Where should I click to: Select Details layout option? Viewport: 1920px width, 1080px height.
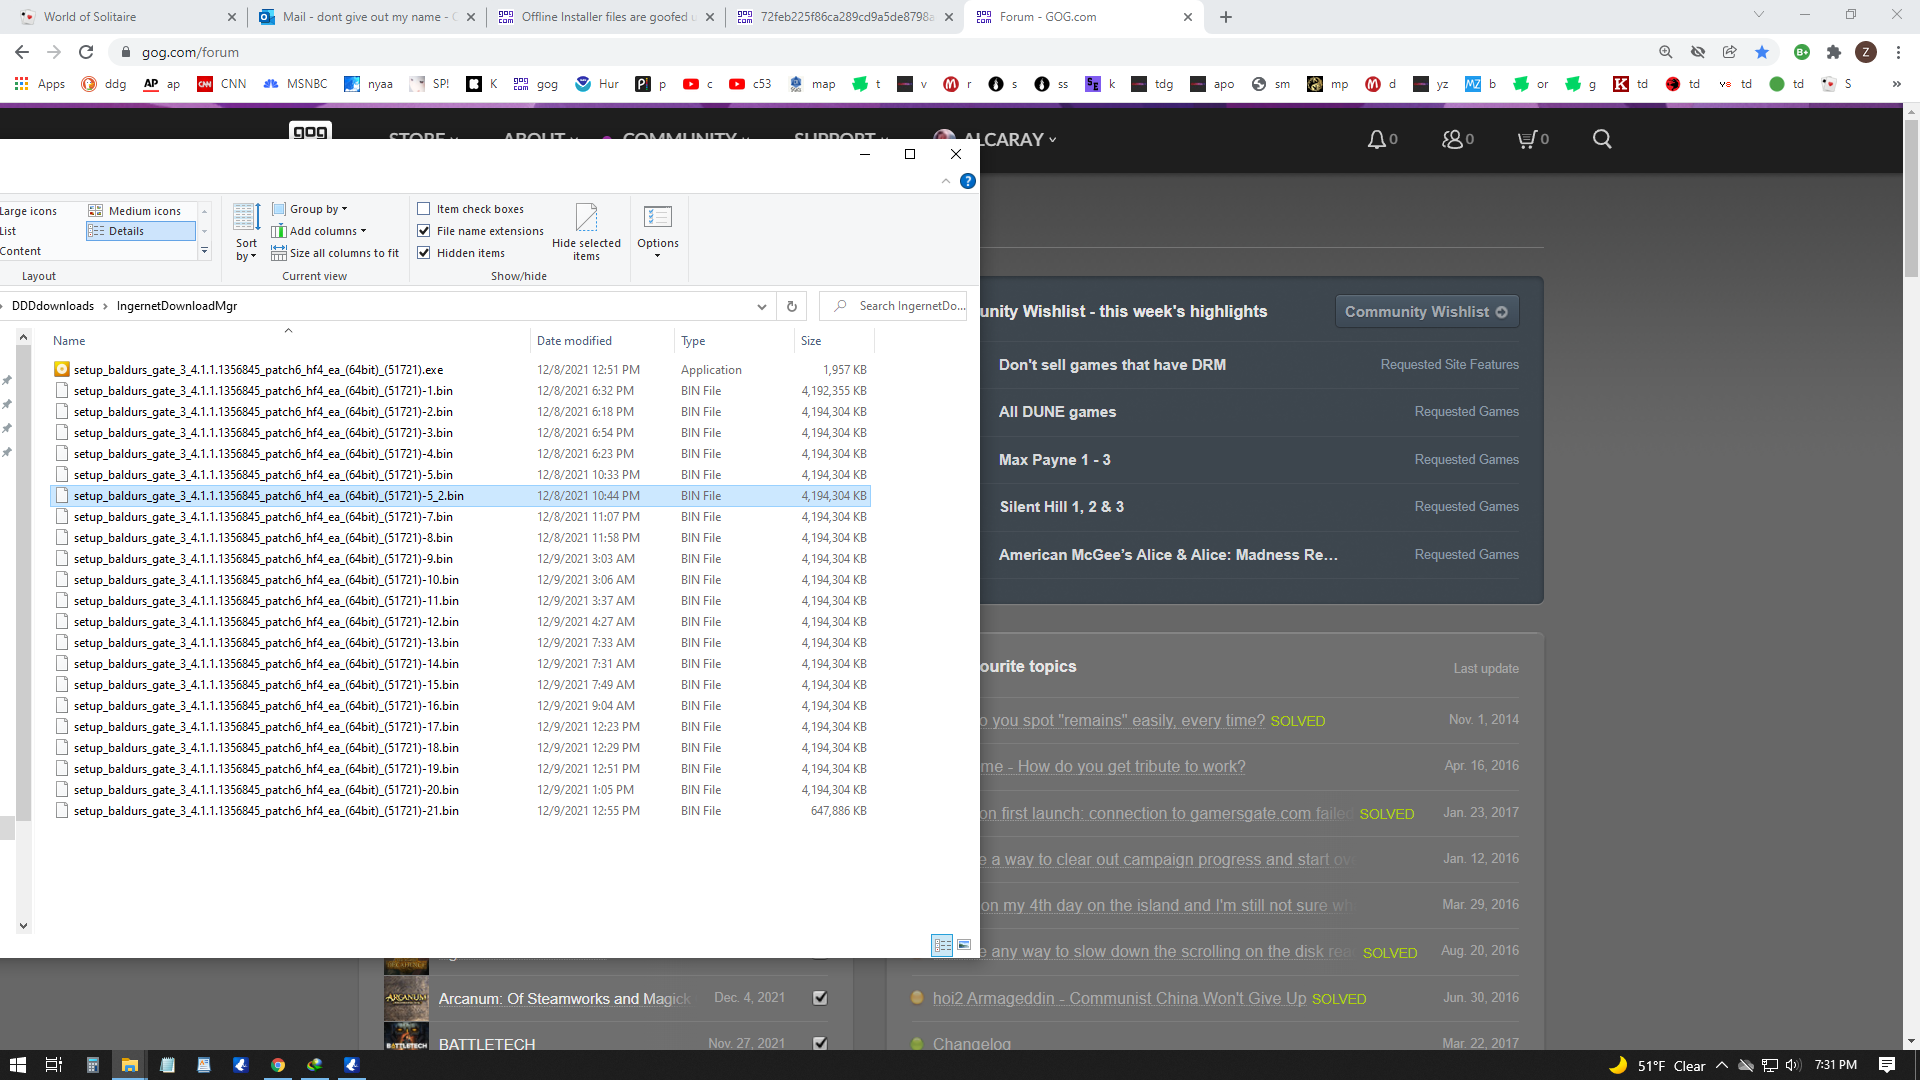pyautogui.click(x=140, y=231)
